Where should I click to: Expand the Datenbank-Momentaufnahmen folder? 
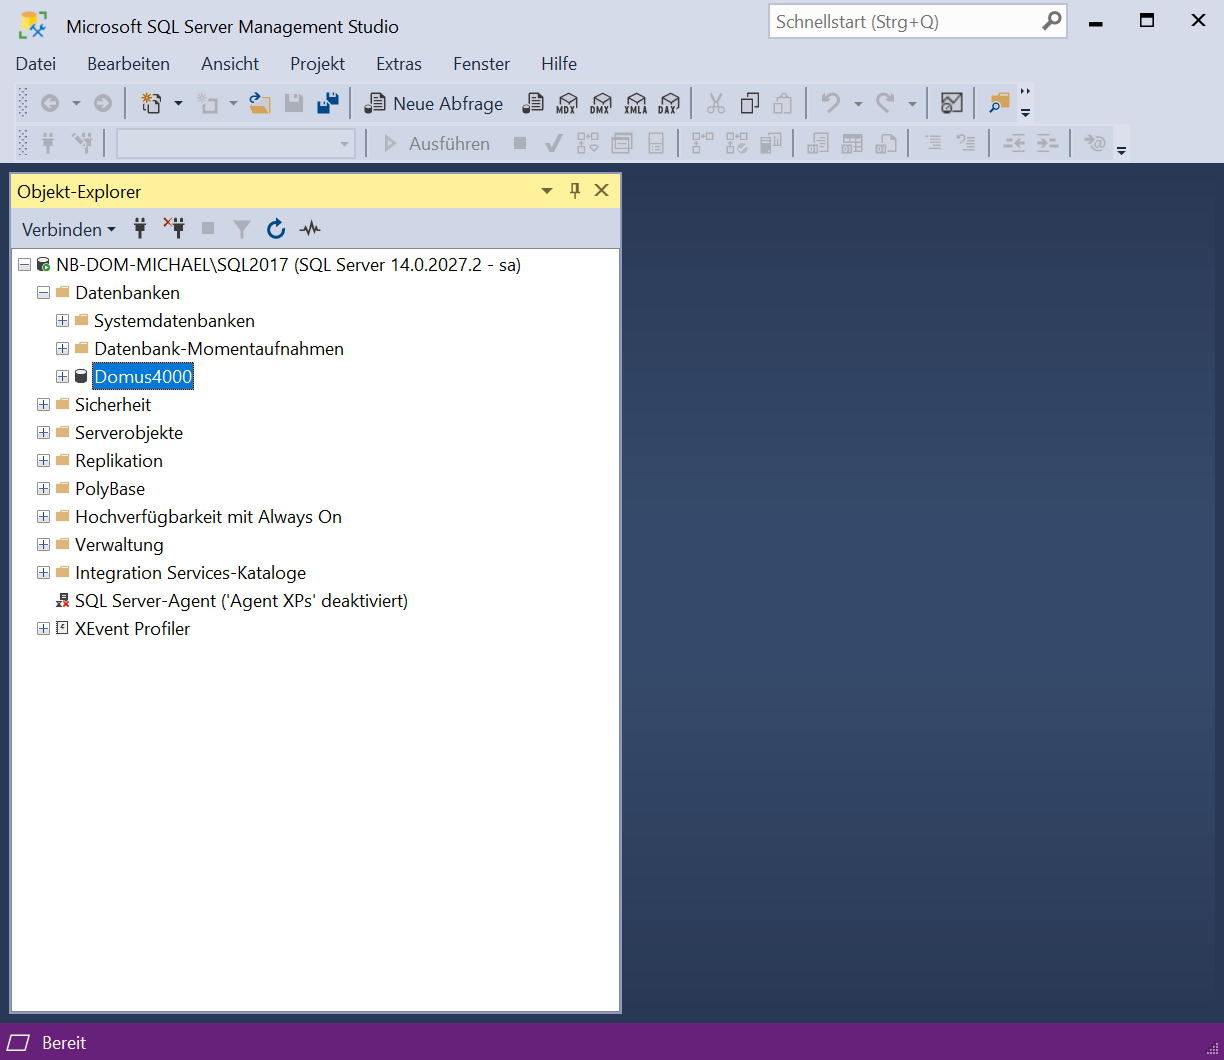62,349
